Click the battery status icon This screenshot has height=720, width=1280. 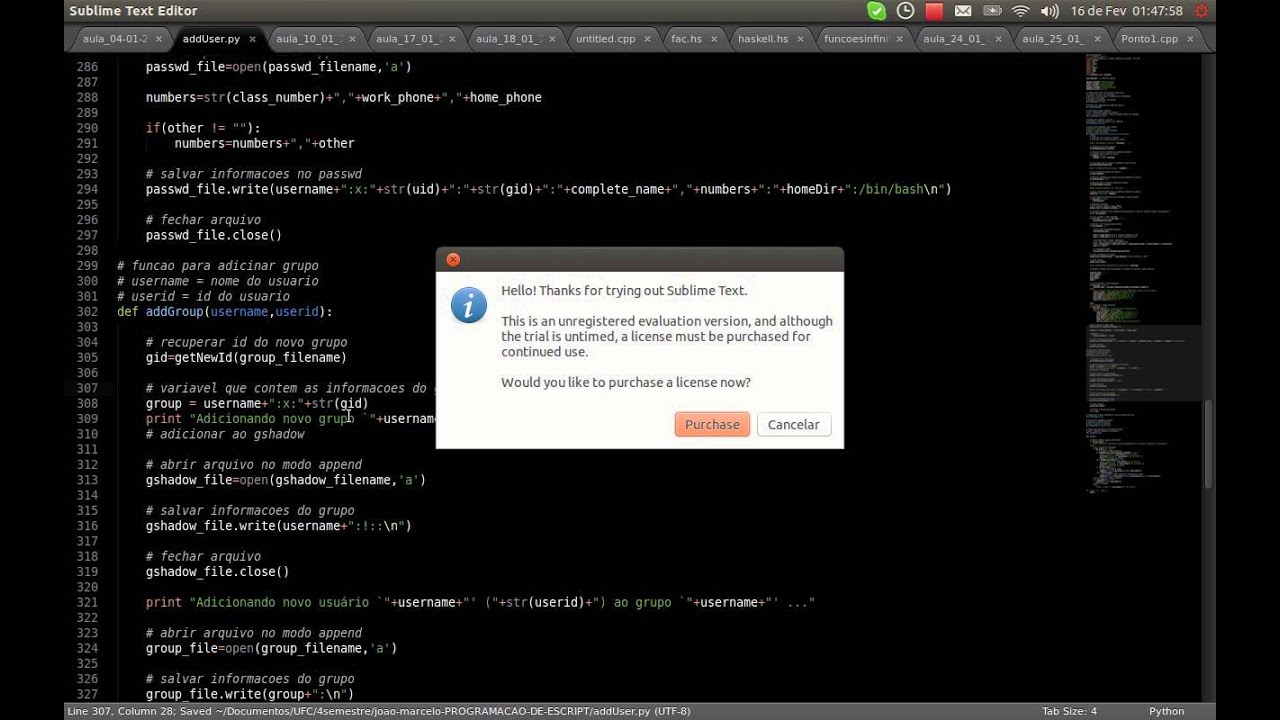coord(991,11)
